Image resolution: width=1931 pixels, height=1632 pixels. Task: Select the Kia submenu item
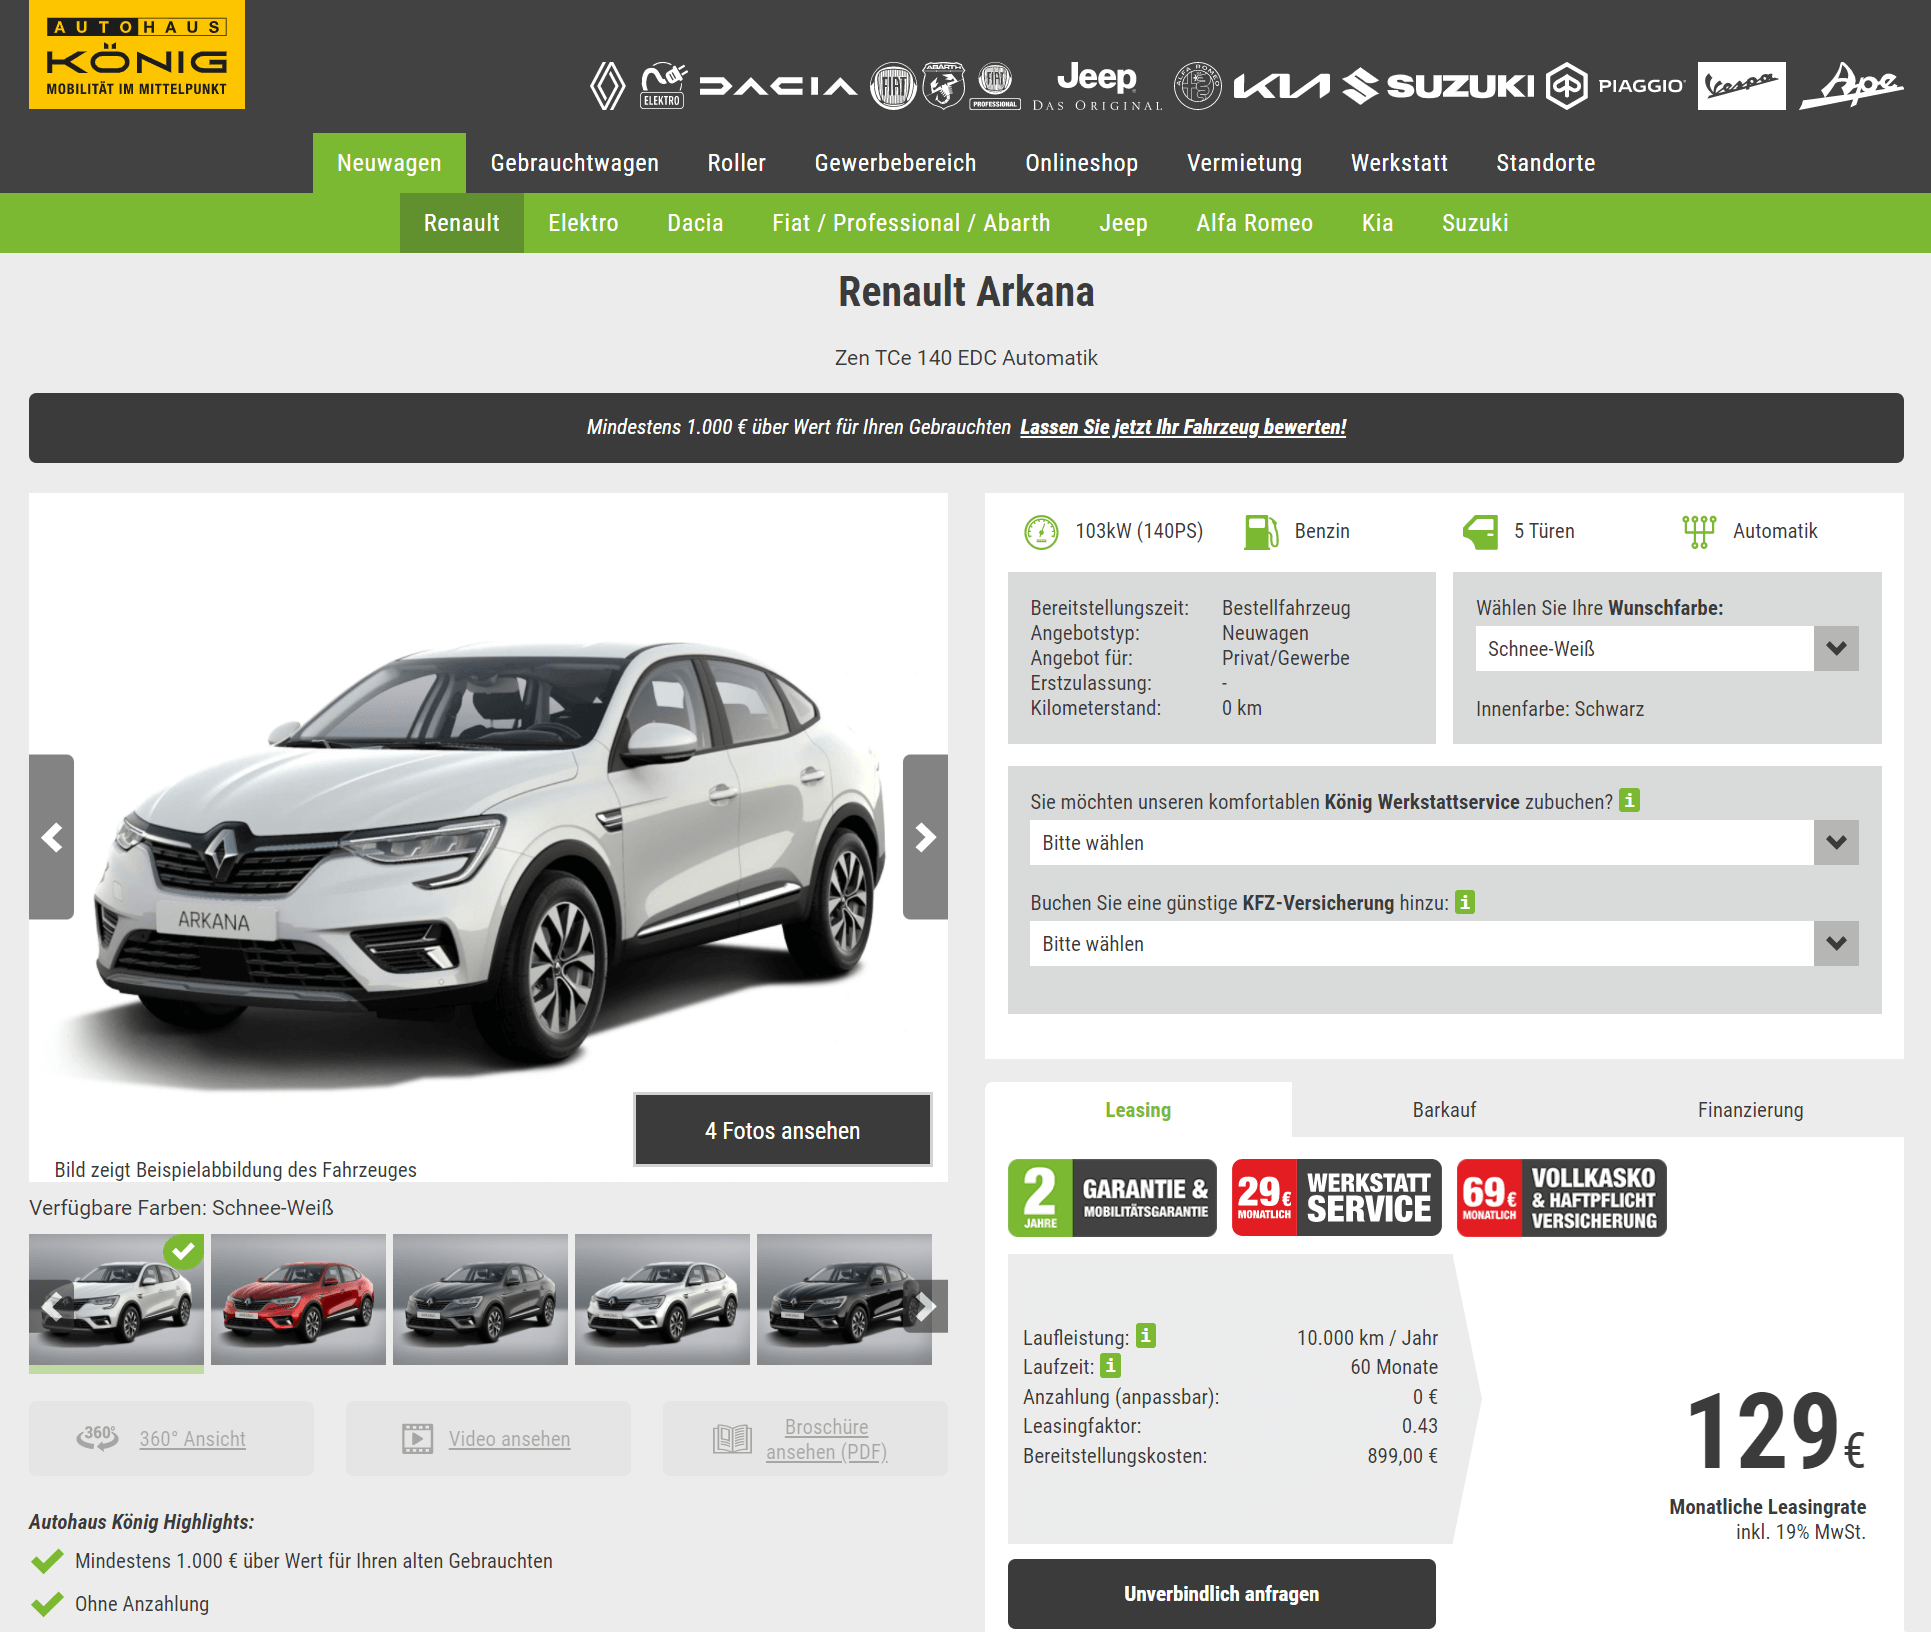pos(1378,223)
